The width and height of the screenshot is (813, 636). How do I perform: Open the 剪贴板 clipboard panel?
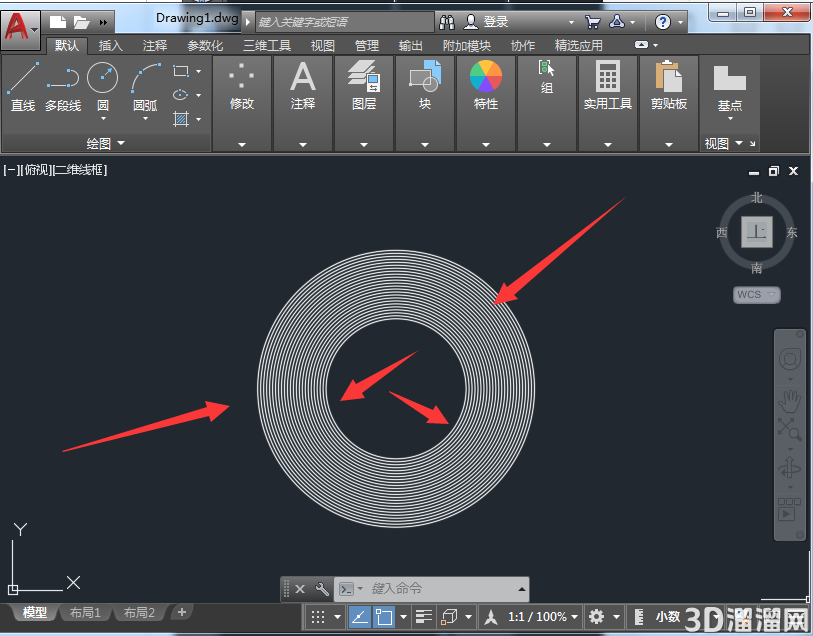(669, 104)
